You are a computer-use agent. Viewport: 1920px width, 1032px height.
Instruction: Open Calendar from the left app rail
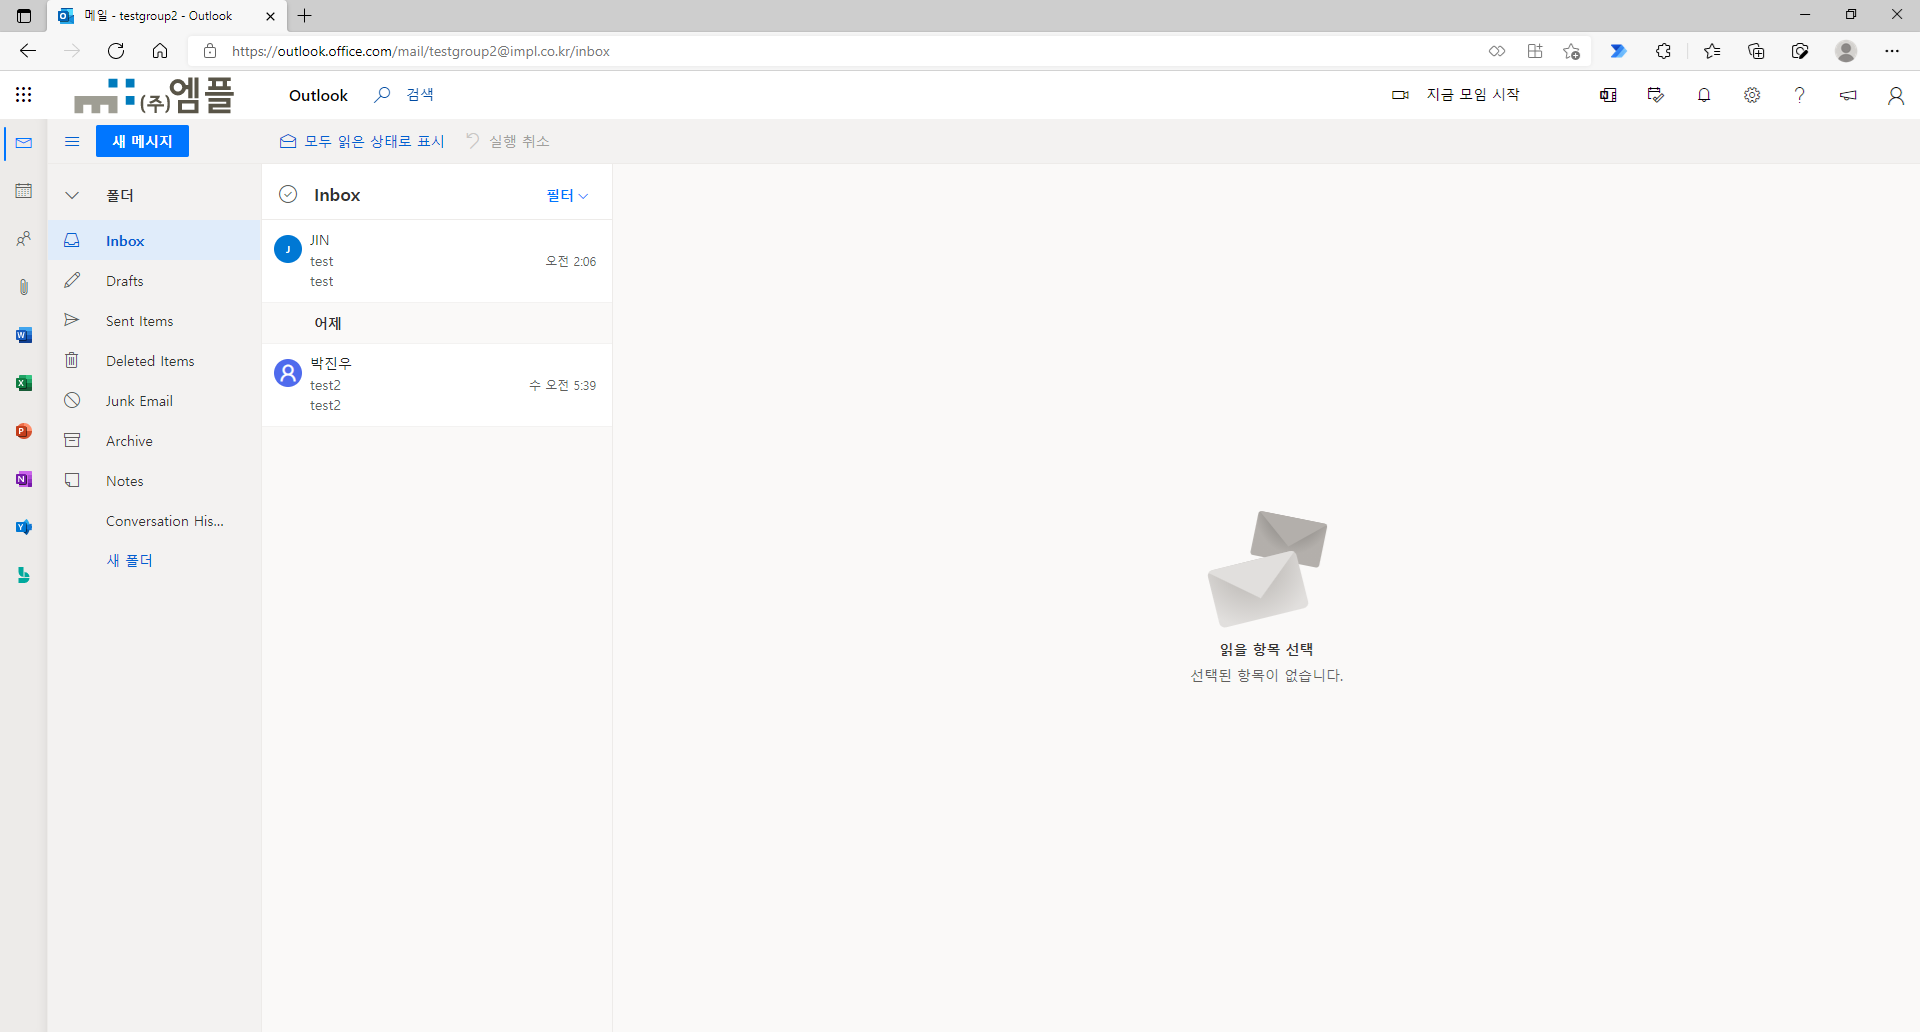click(x=24, y=191)
